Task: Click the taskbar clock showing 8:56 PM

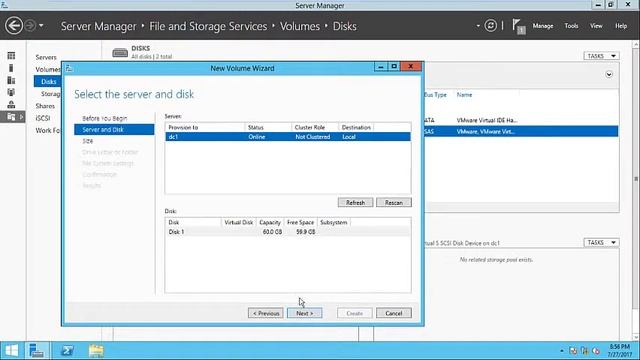Action: click(x=619, y=351)
